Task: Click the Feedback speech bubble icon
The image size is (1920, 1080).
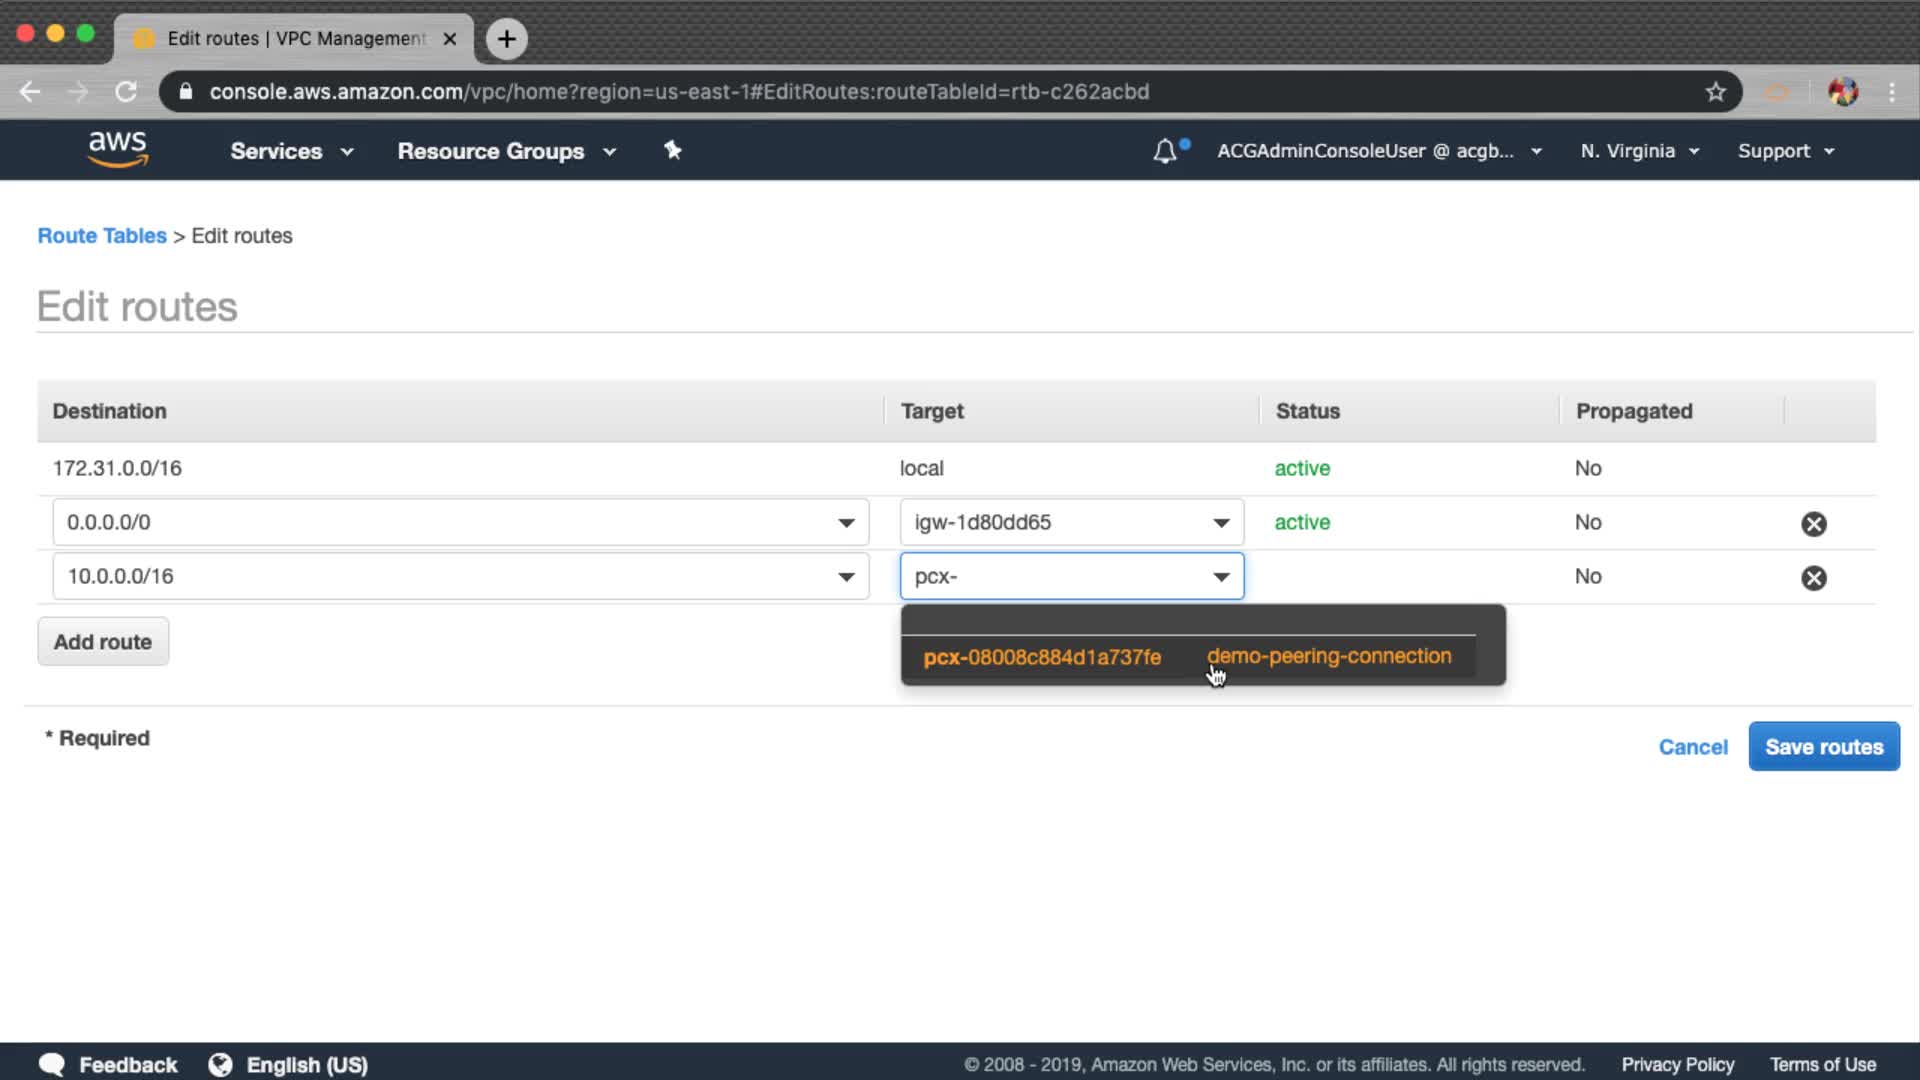Action: [x=52, y=1065]
